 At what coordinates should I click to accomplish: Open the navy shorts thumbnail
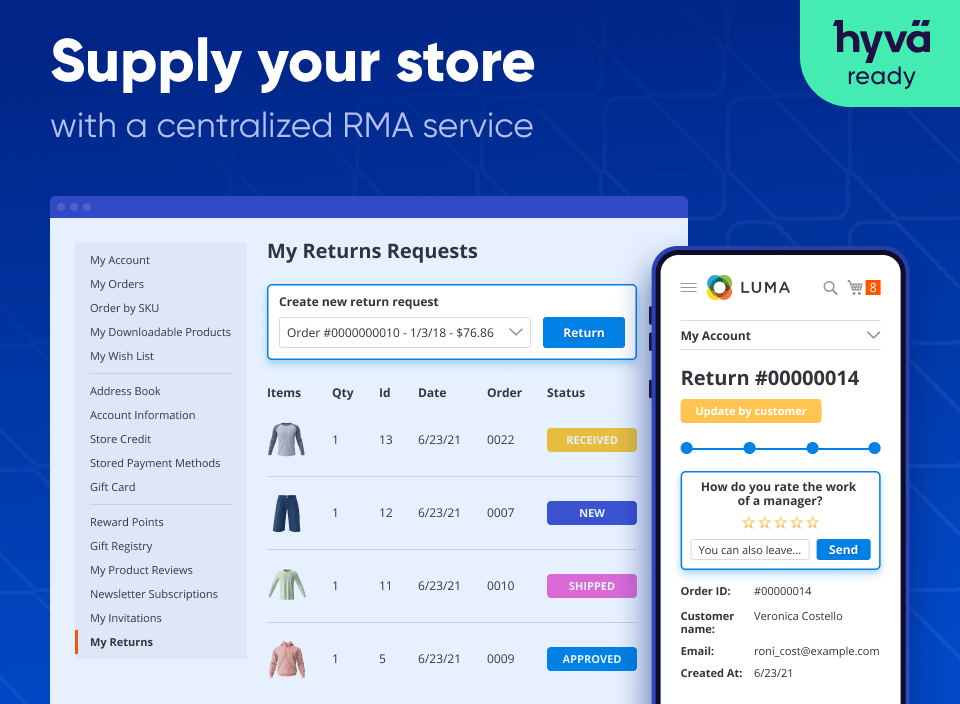pos(287,513)
